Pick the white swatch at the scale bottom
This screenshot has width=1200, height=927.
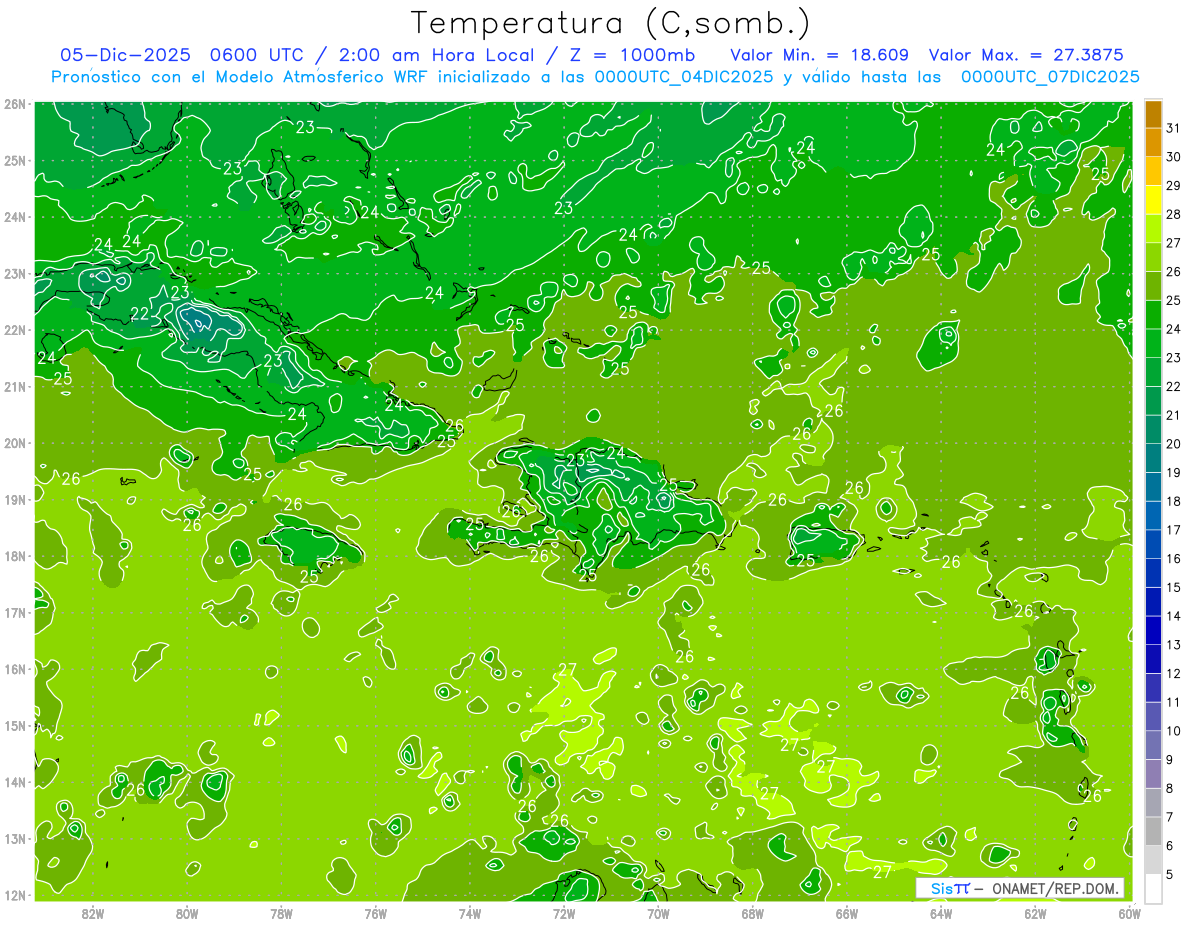click(x=1153, y=888)
